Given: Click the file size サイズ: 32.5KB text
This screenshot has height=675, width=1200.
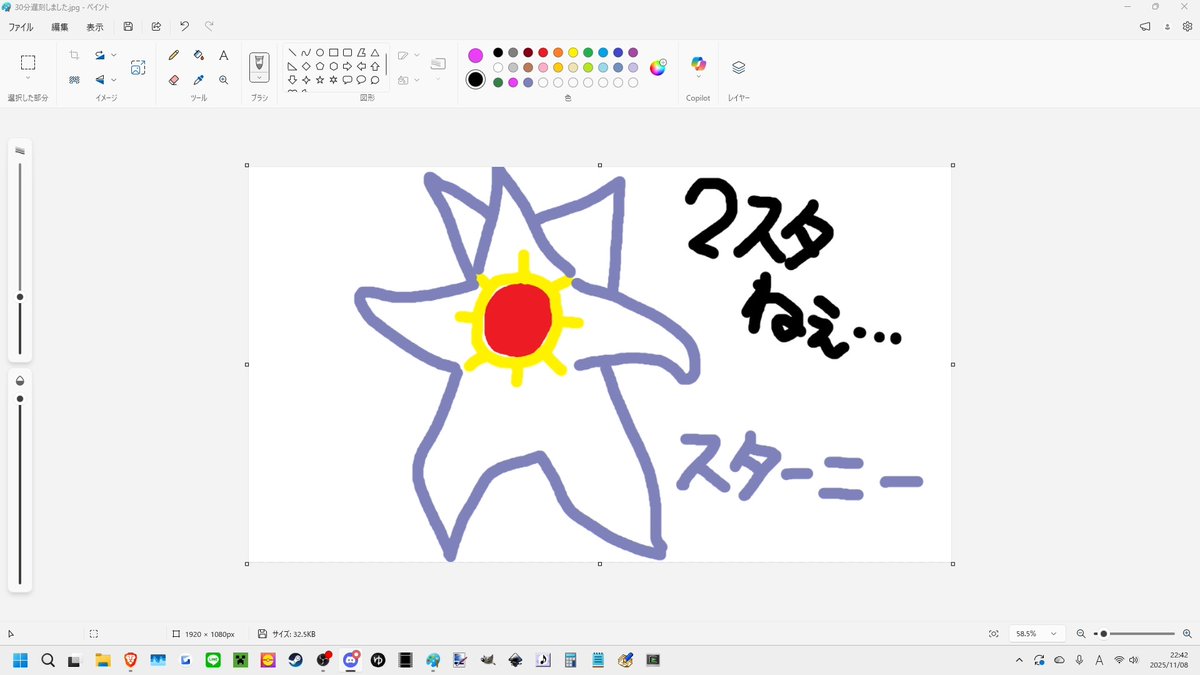Looking at the screenshot, I should [x=294, y=634].
